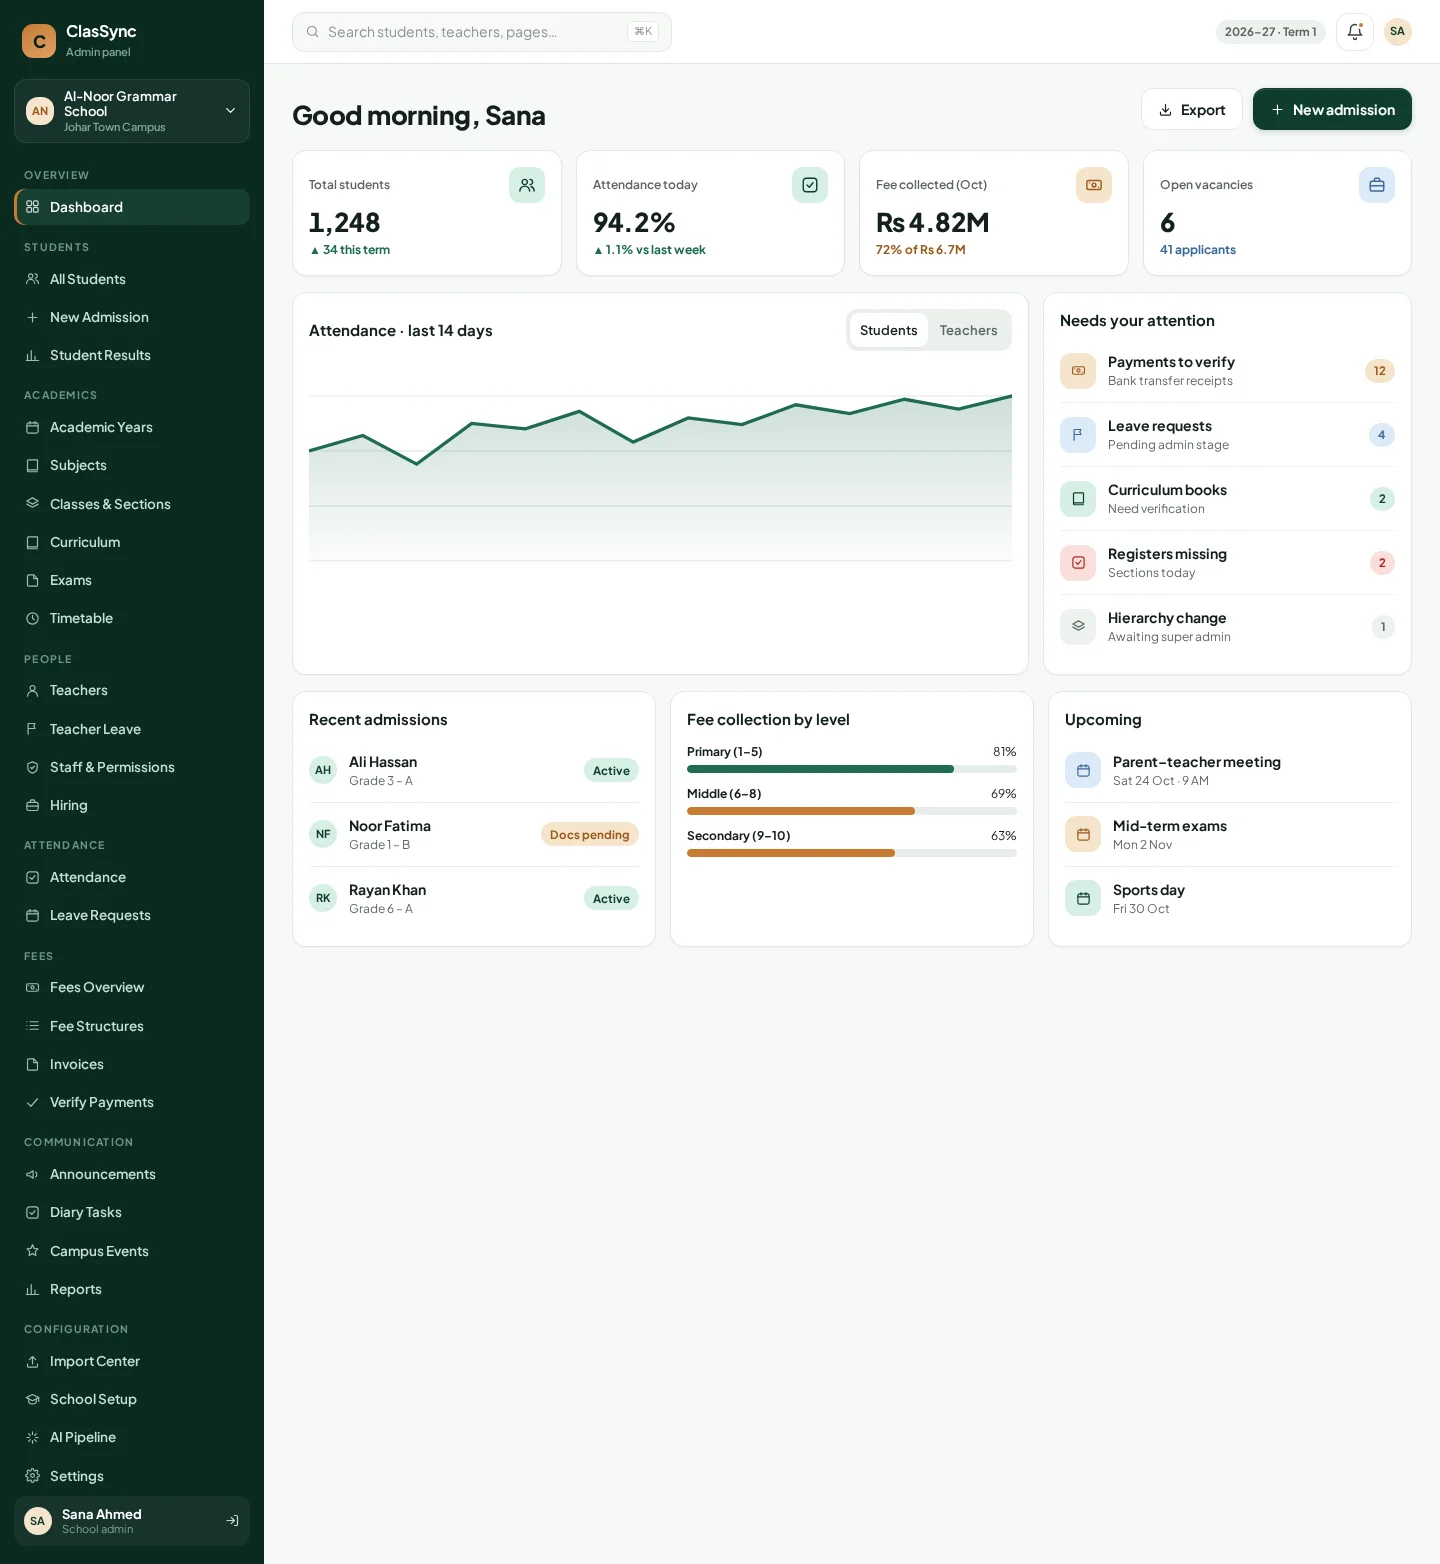Click the SA user avatar in top bar
The width and height of the screenshot is (1440, 1564).
(1397, 32)
